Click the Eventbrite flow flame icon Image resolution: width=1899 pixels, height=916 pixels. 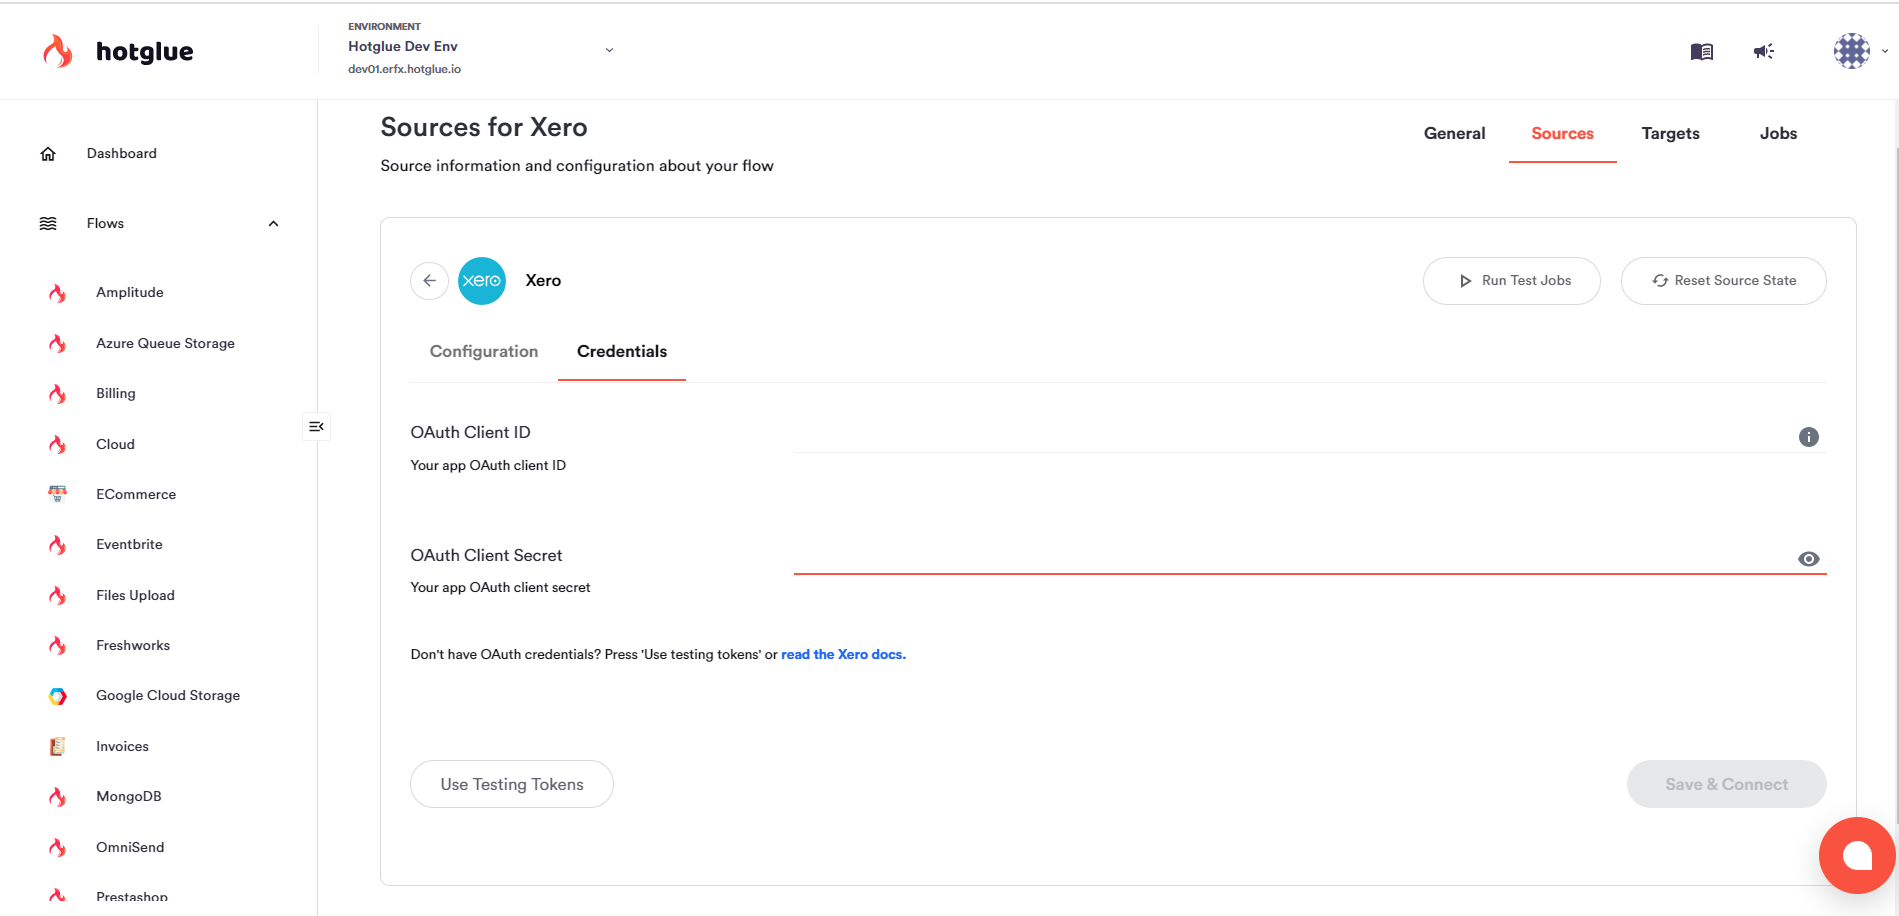click(58, 545)
